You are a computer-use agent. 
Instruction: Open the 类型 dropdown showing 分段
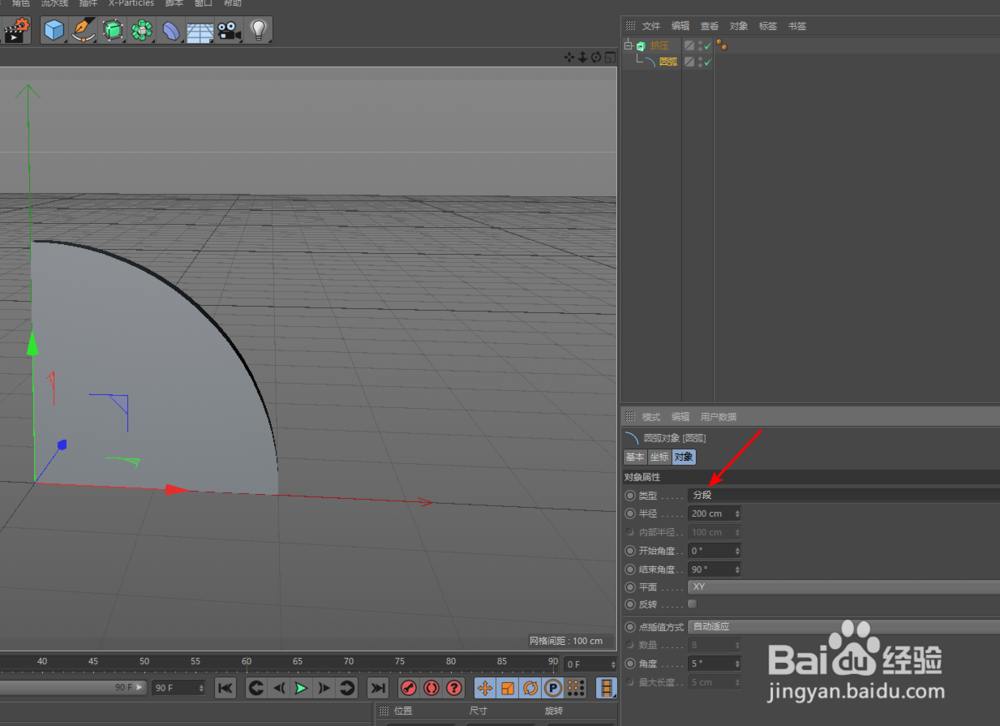843,495
